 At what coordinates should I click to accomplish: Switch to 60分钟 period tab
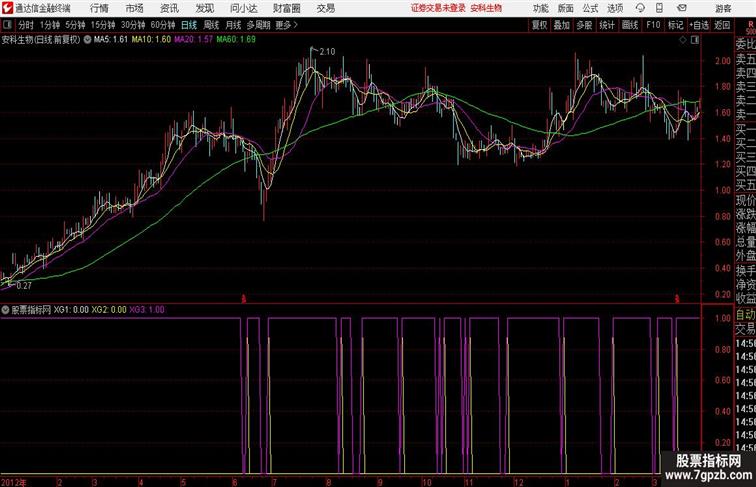pos(163,25)
